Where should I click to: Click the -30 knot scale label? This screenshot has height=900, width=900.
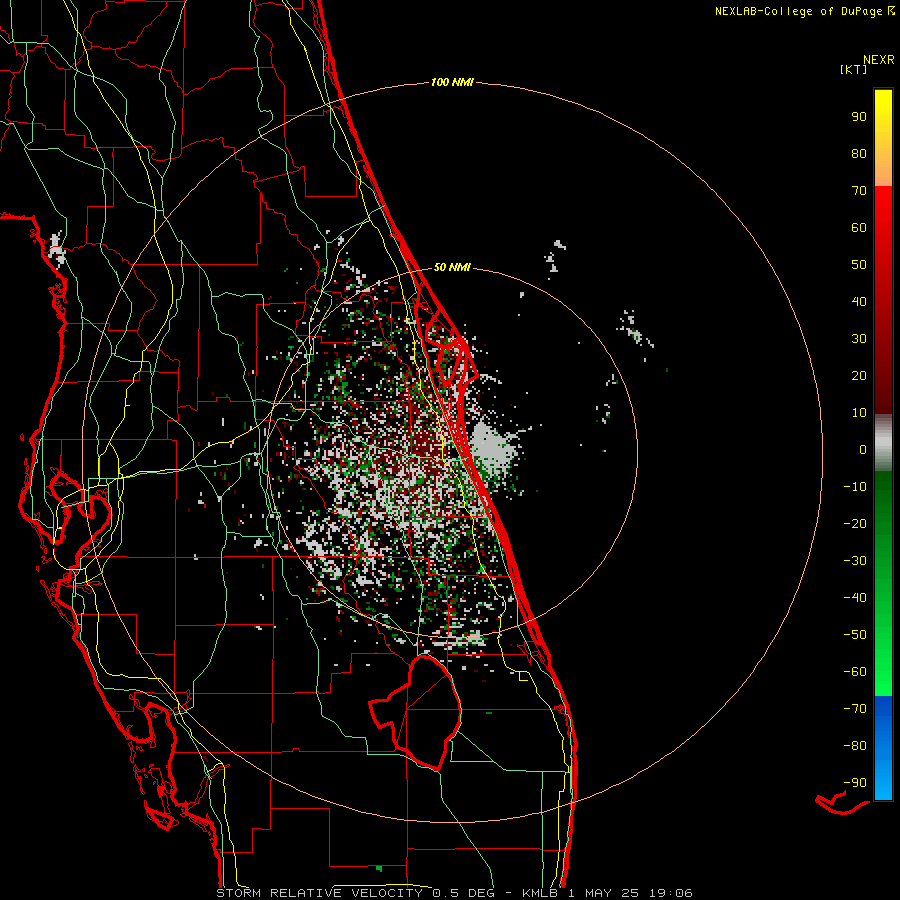(x=855, y=561)
